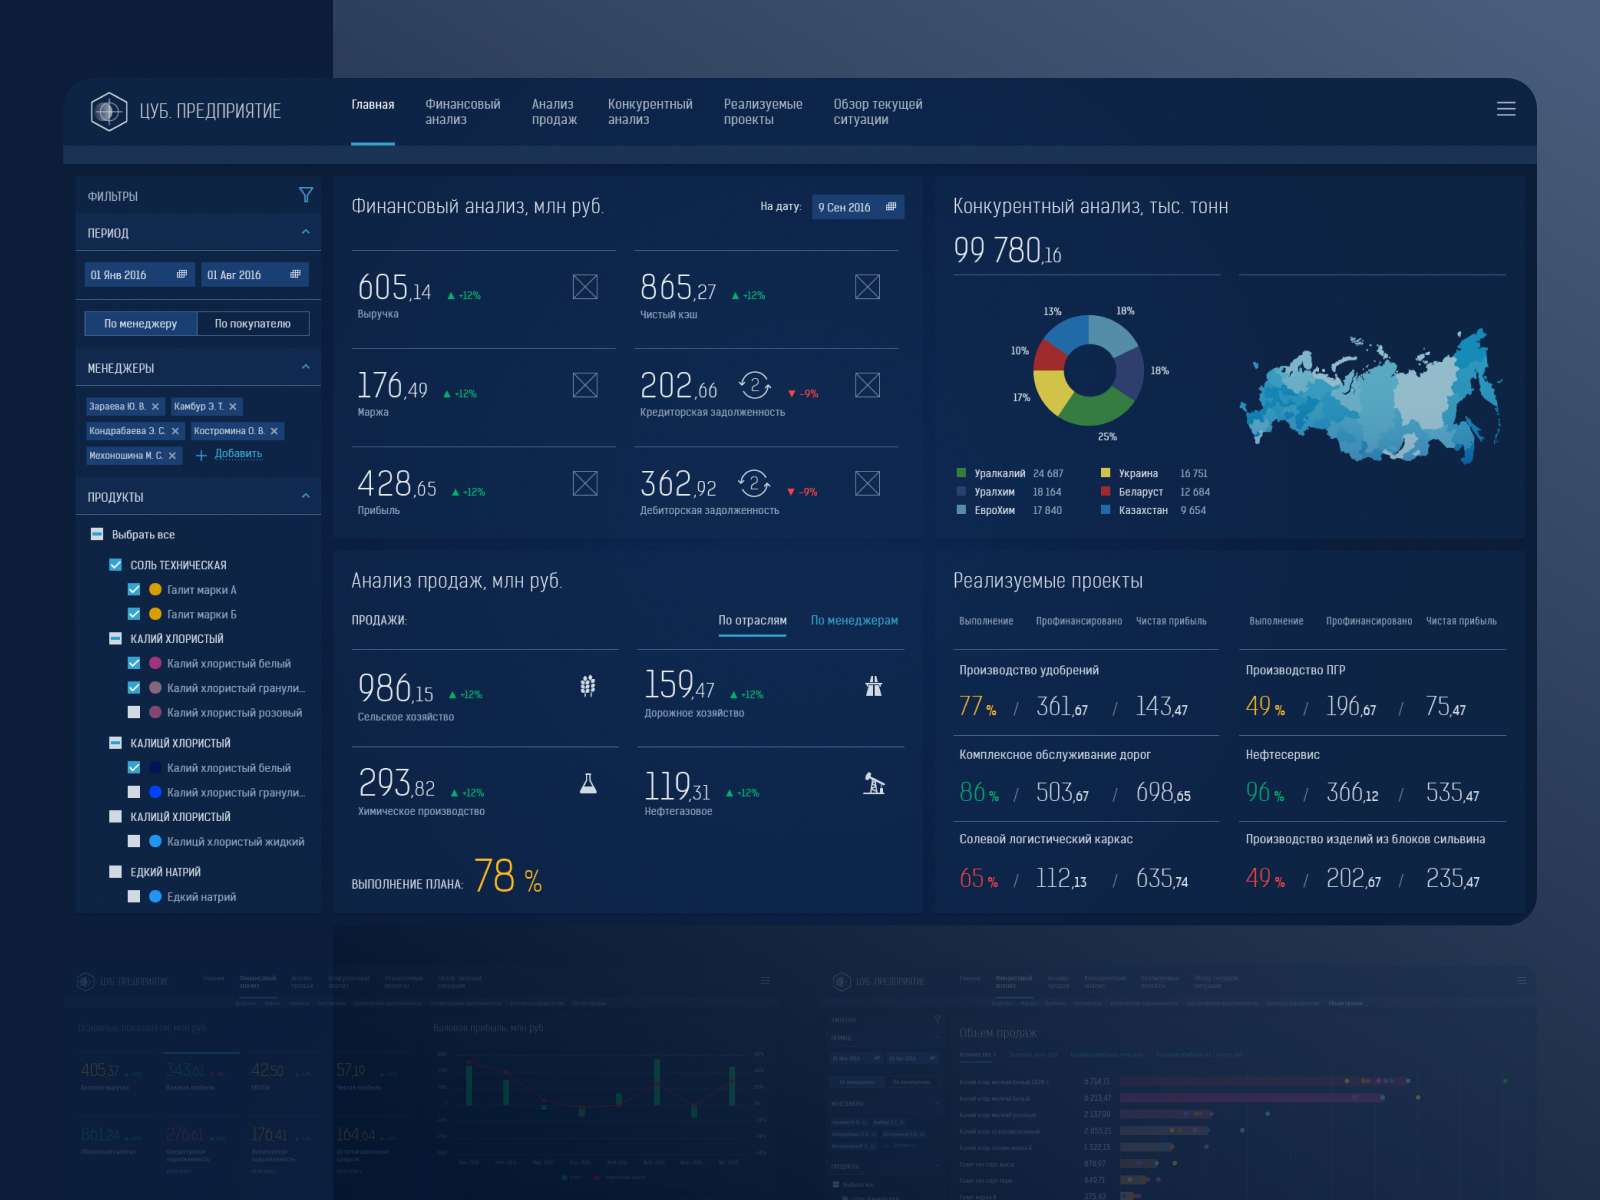Open the filters icon in the sidebar
Image resolution: width=1600 pixels, height=1200 pixels.
pyautogui.click(x=307, y=196)
